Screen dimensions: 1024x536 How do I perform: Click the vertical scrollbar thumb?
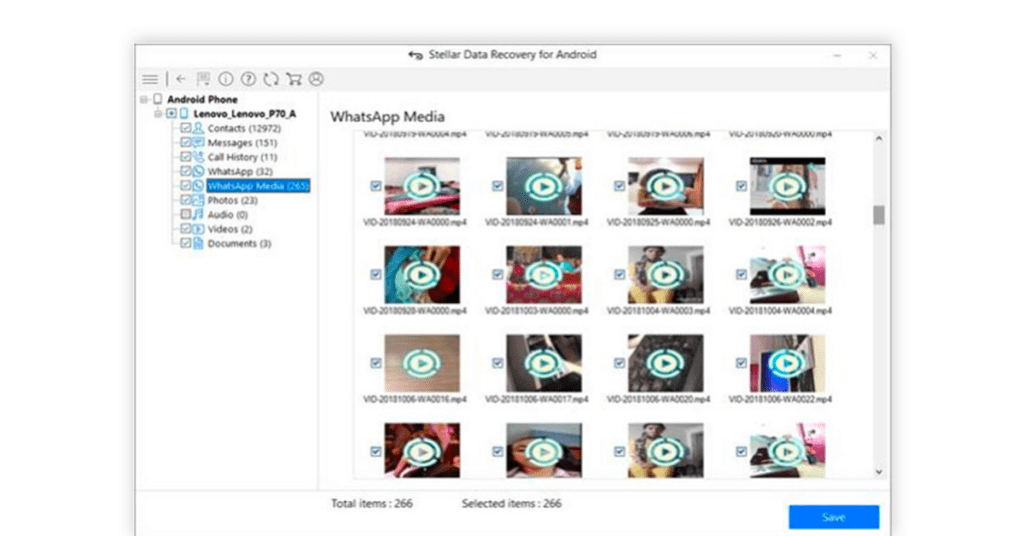[x=879, y=215]
